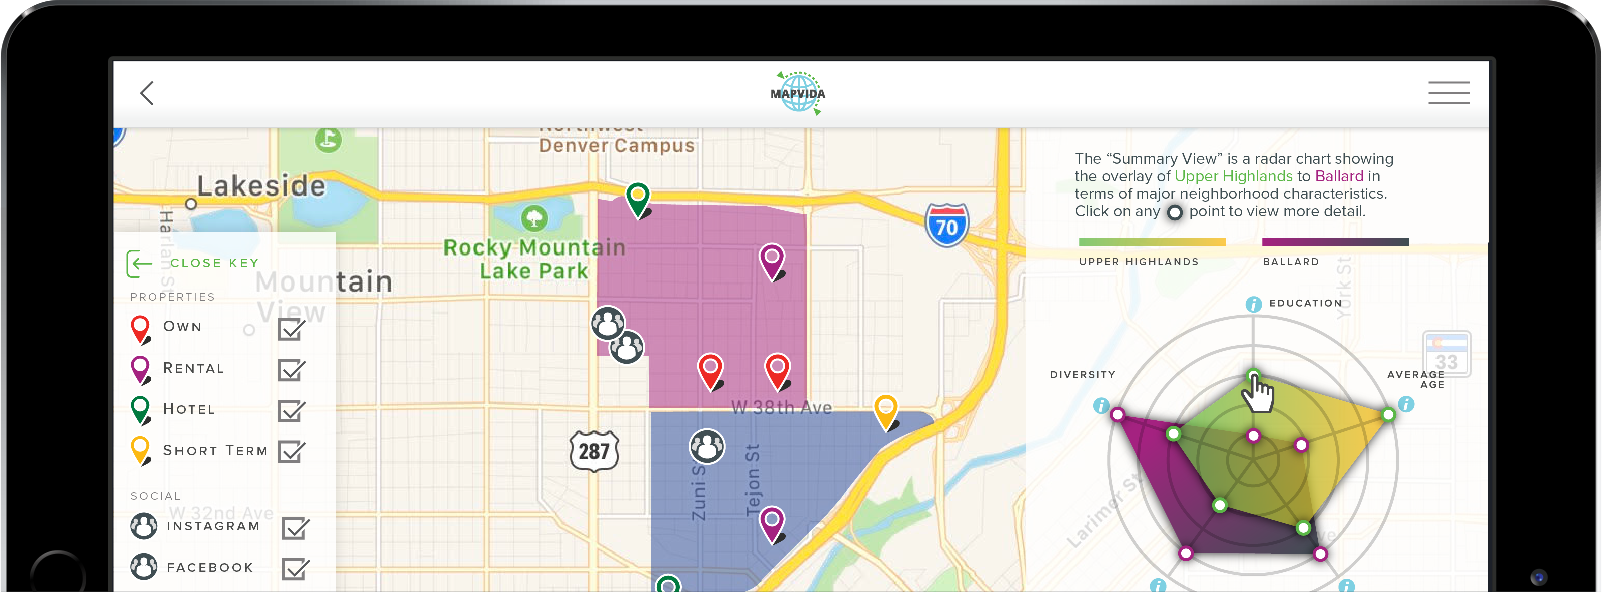This screenshot has height=592, width=1602.
Task: Click the Tejon St street label
Action: (754, 480)
